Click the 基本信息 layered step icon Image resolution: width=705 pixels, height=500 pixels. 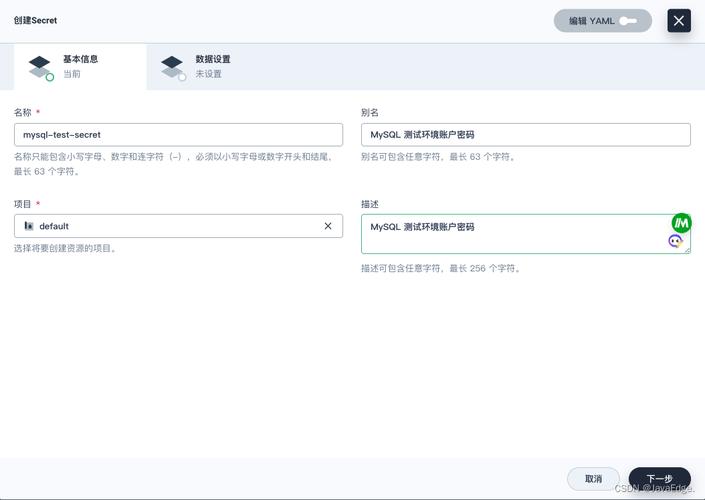(40, 68)
